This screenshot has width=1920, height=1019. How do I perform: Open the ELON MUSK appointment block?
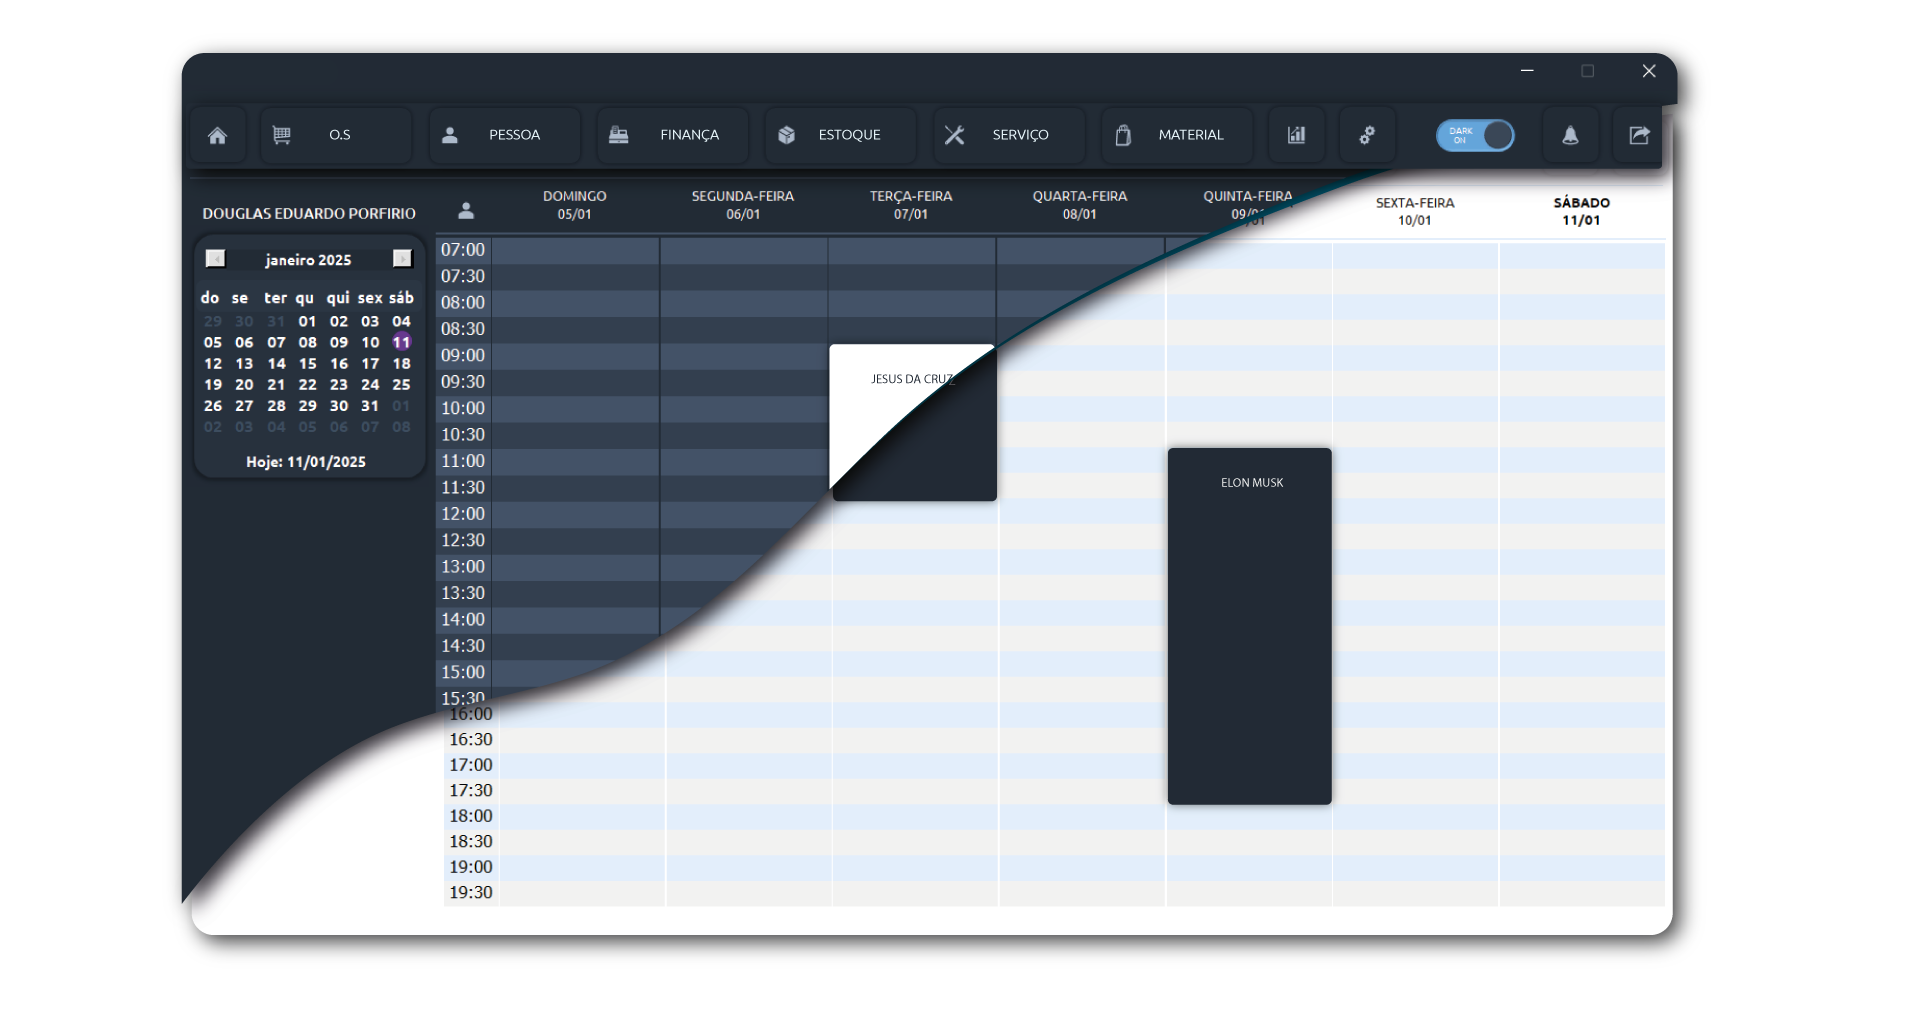click(x=1250, y=625)
